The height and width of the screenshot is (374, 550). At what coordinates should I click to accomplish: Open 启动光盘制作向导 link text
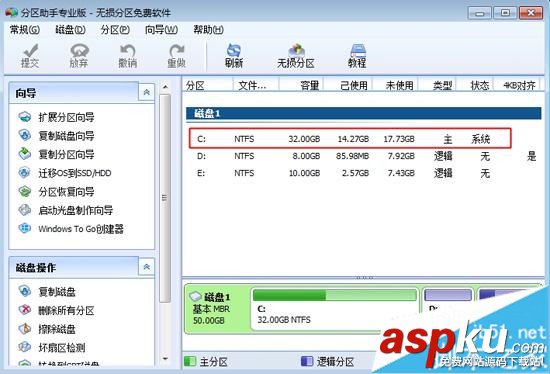tap(76, 210)
